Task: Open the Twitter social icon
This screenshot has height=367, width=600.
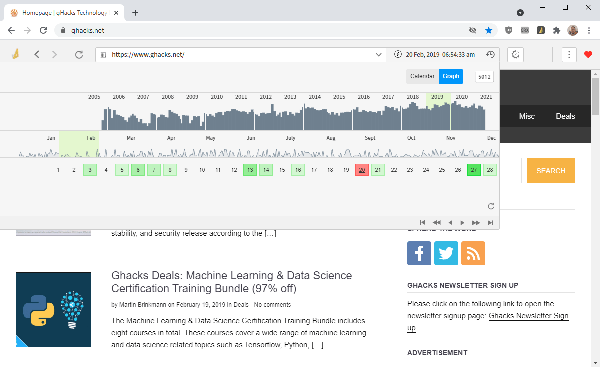Action: pos(446,253)
